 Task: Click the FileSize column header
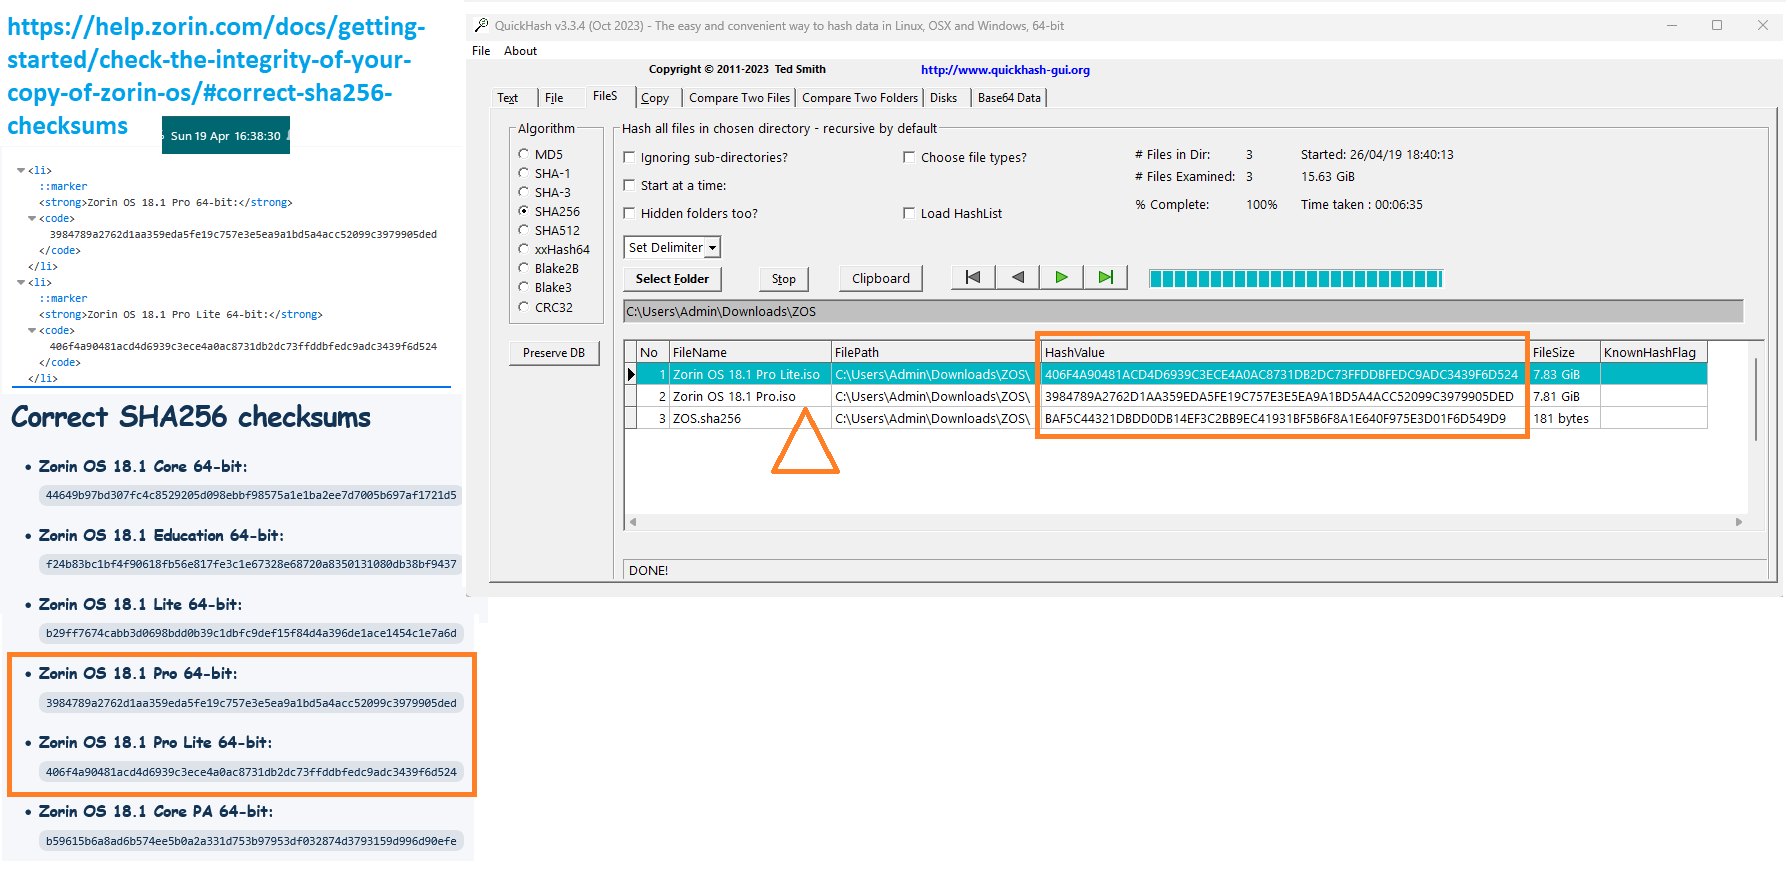pyautogui.click(x=1564, y=352)
